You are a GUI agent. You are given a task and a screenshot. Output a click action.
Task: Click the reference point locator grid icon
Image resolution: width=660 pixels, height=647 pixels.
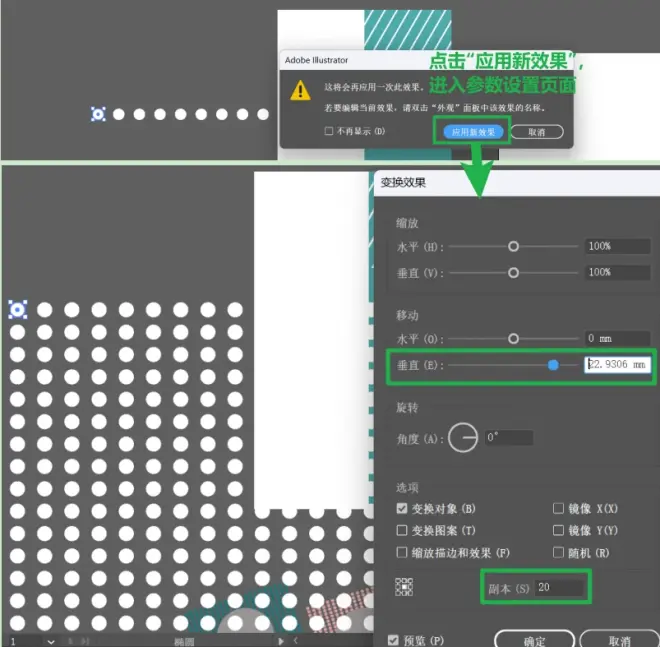point(403,586)
